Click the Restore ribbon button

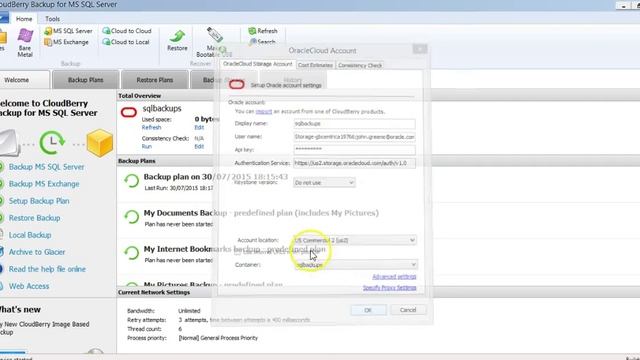click(x=177, y=40)
